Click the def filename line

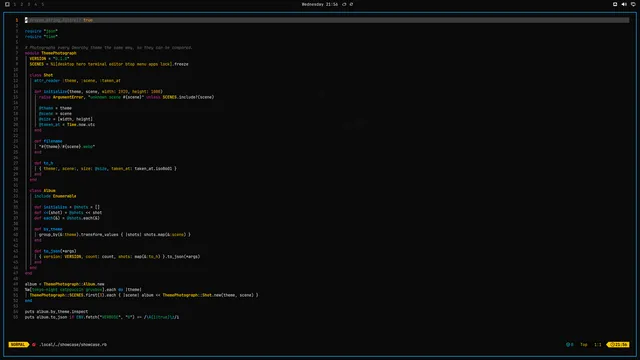(x=48, y=141)
